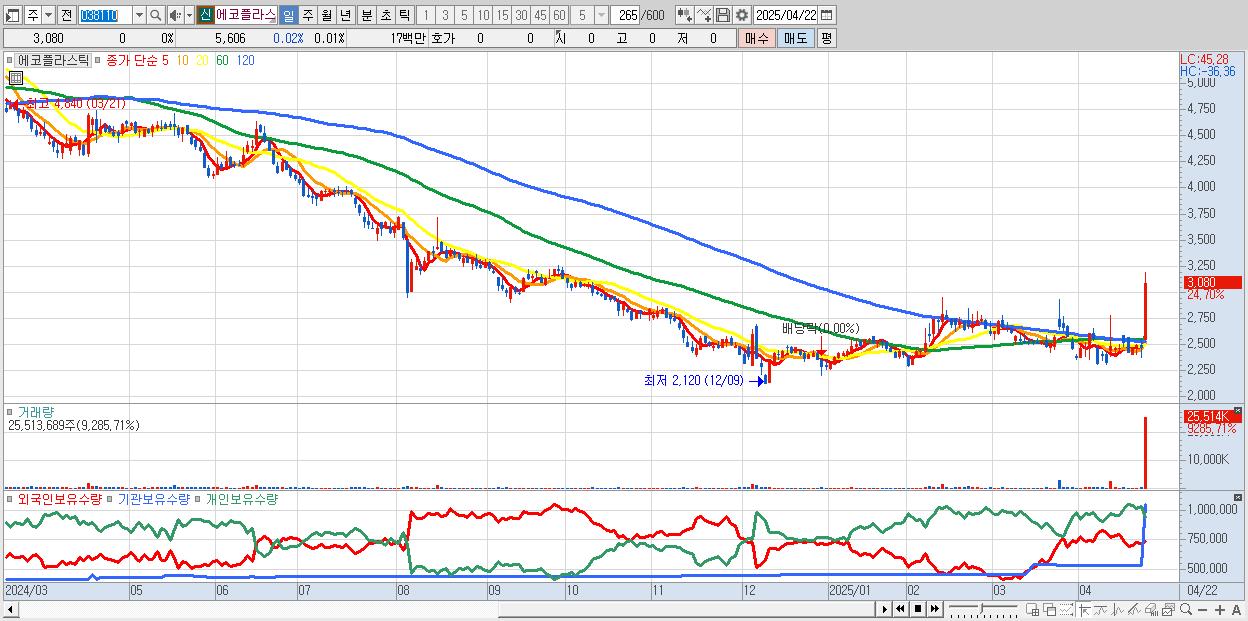Expand the 주 market type dropdown arrow

coord(48,15)
